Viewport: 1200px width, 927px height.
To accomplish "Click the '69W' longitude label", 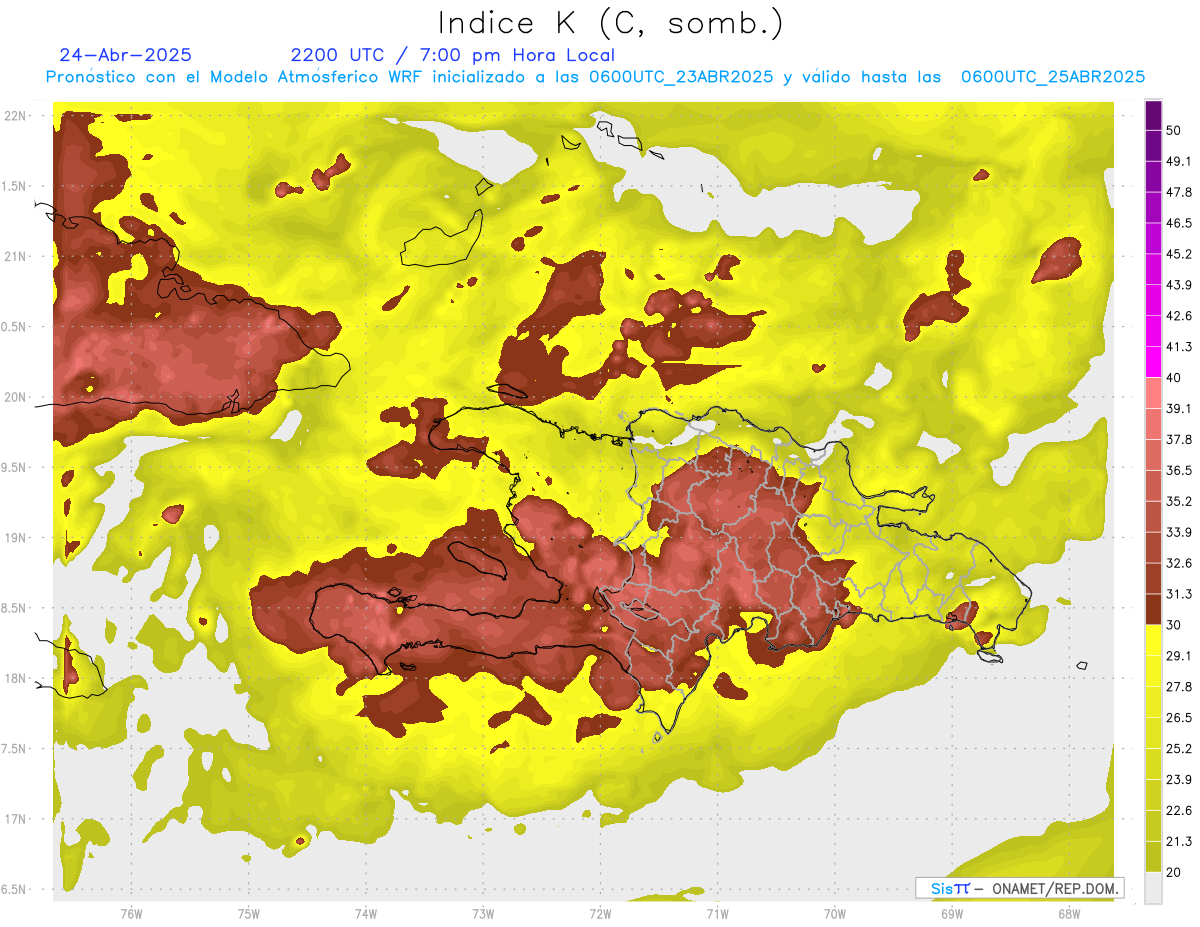I will coord(952,913).
